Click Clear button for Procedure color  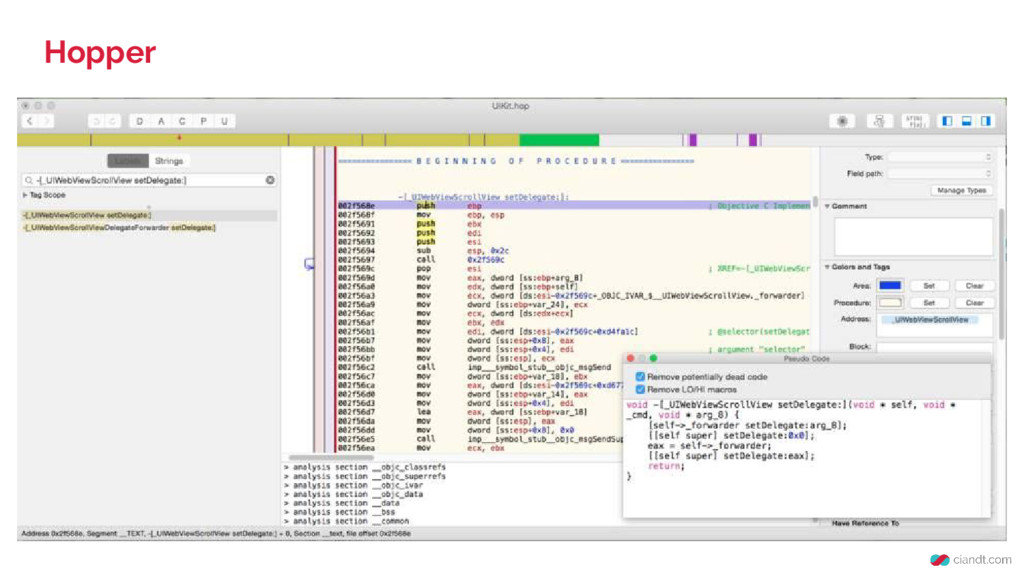tap(974, 303)
